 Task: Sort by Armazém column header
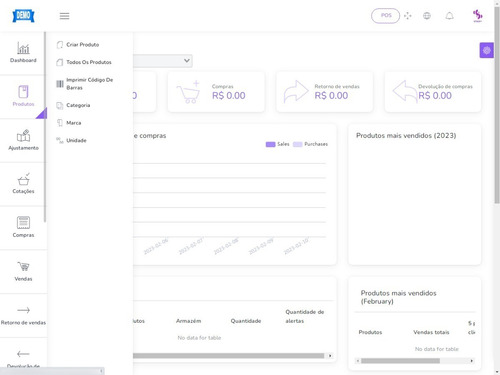pos(188,321)
